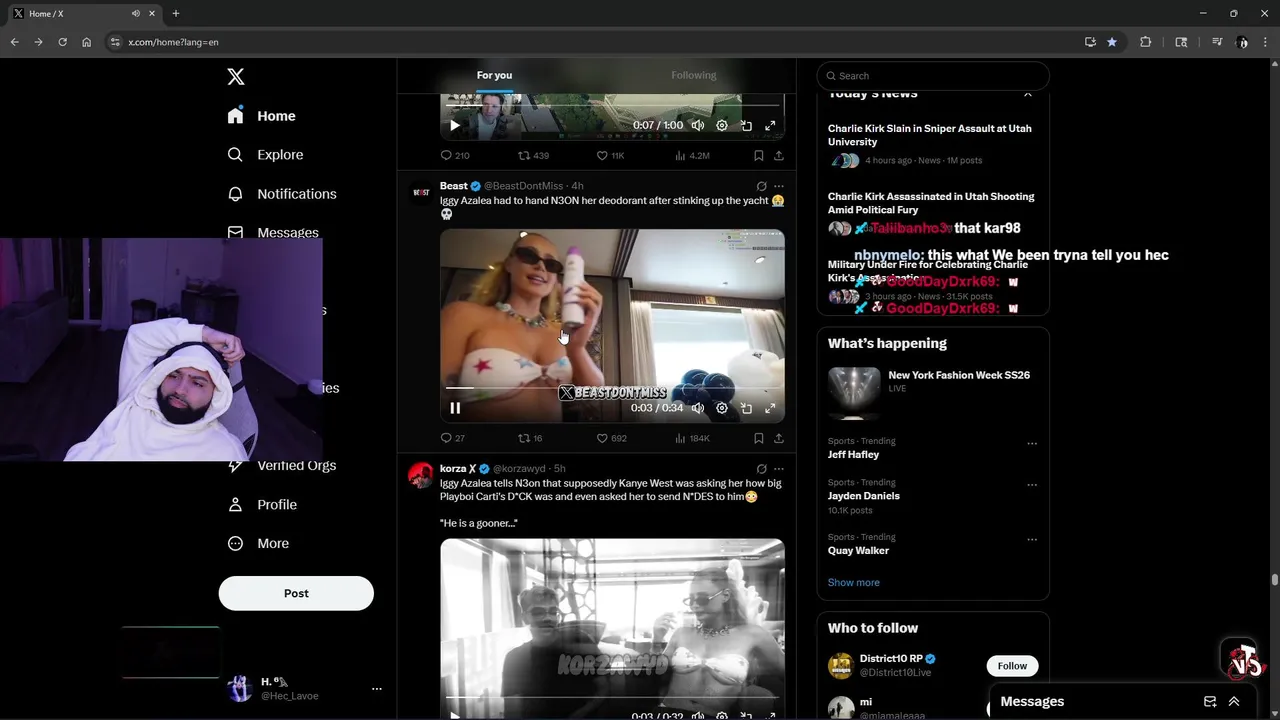Like Beast's post with 692 likes
The width and height of the screenshot is (1280, 720).
611,438
